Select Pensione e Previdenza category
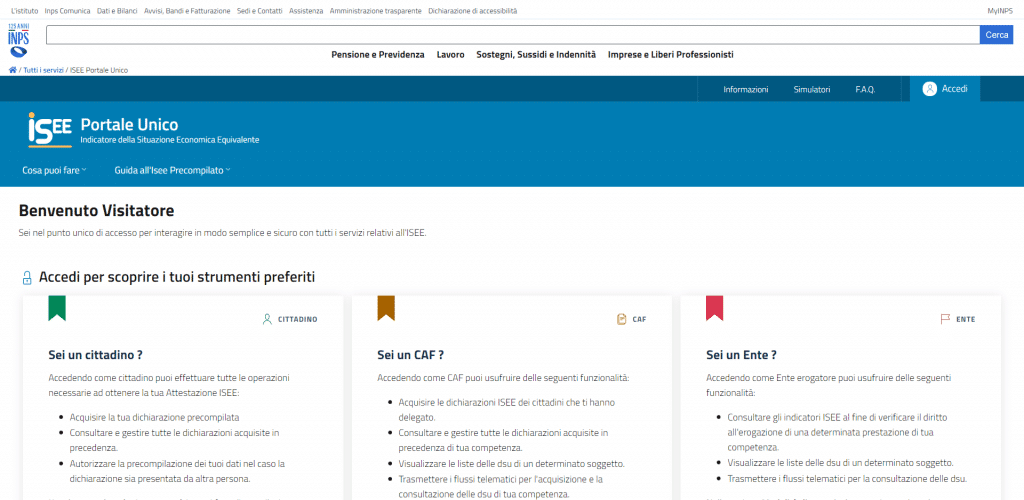This screenshot has width=1024, height=500. 378,55
